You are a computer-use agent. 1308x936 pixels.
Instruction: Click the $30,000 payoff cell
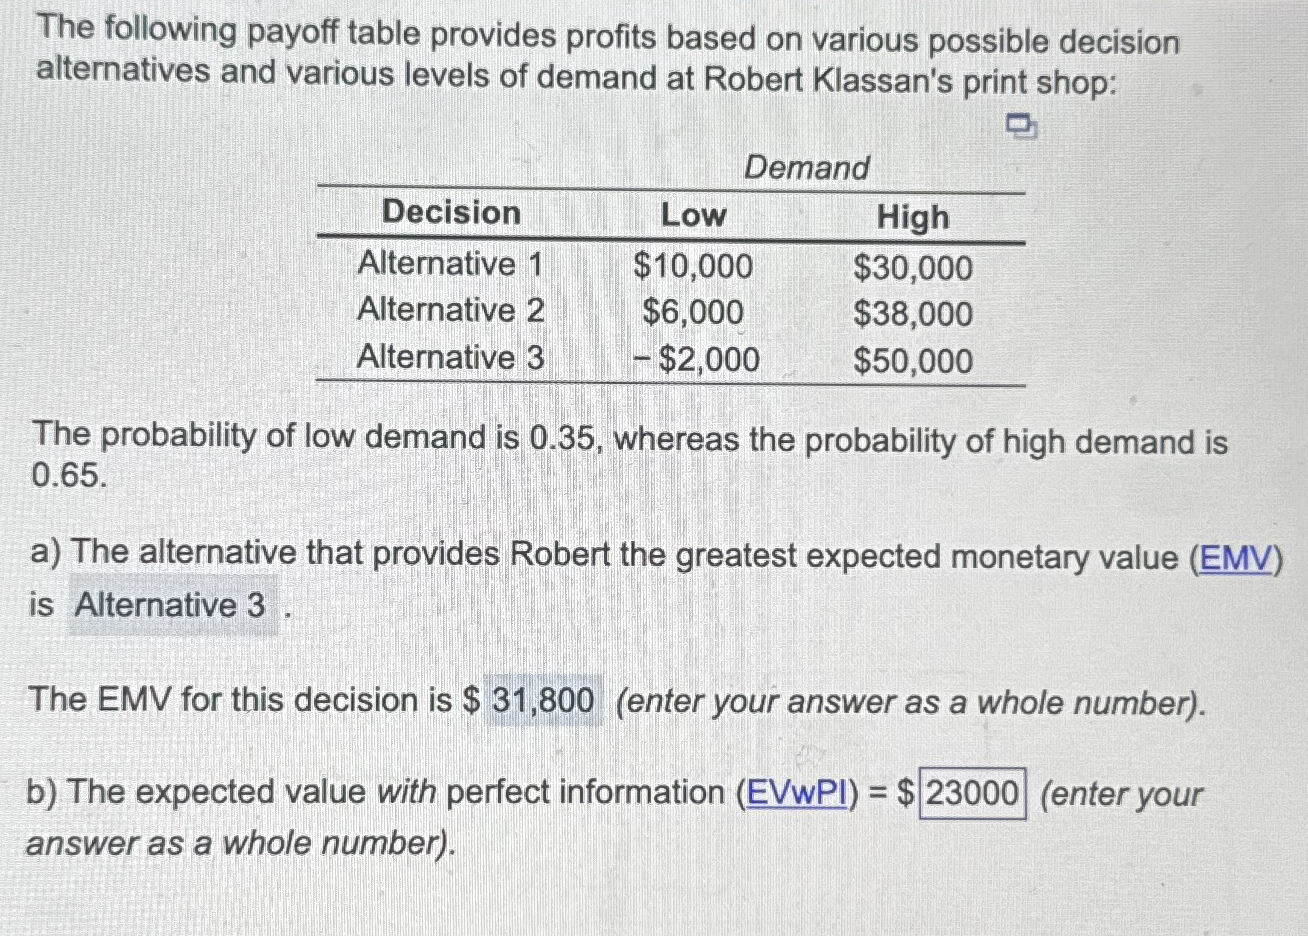click(913, 267)
